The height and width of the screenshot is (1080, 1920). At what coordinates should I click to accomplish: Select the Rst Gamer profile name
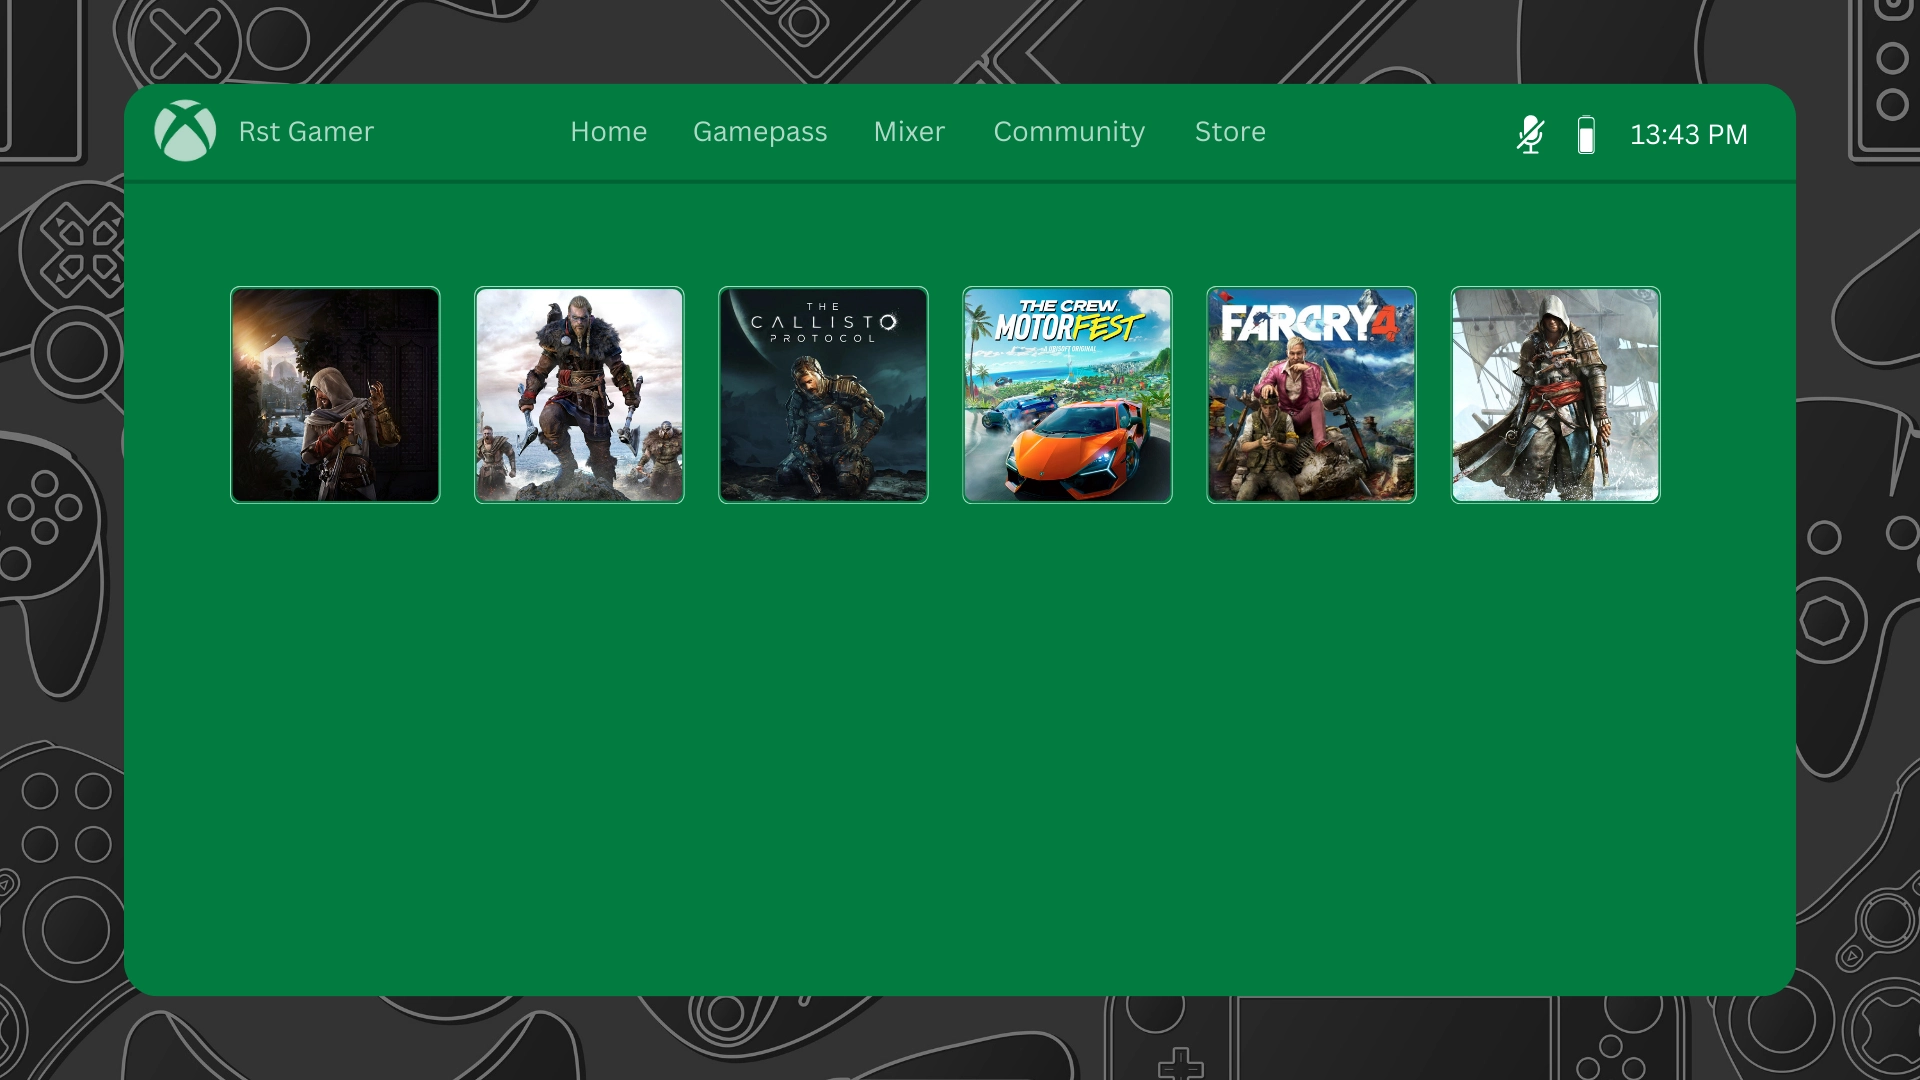306,131
